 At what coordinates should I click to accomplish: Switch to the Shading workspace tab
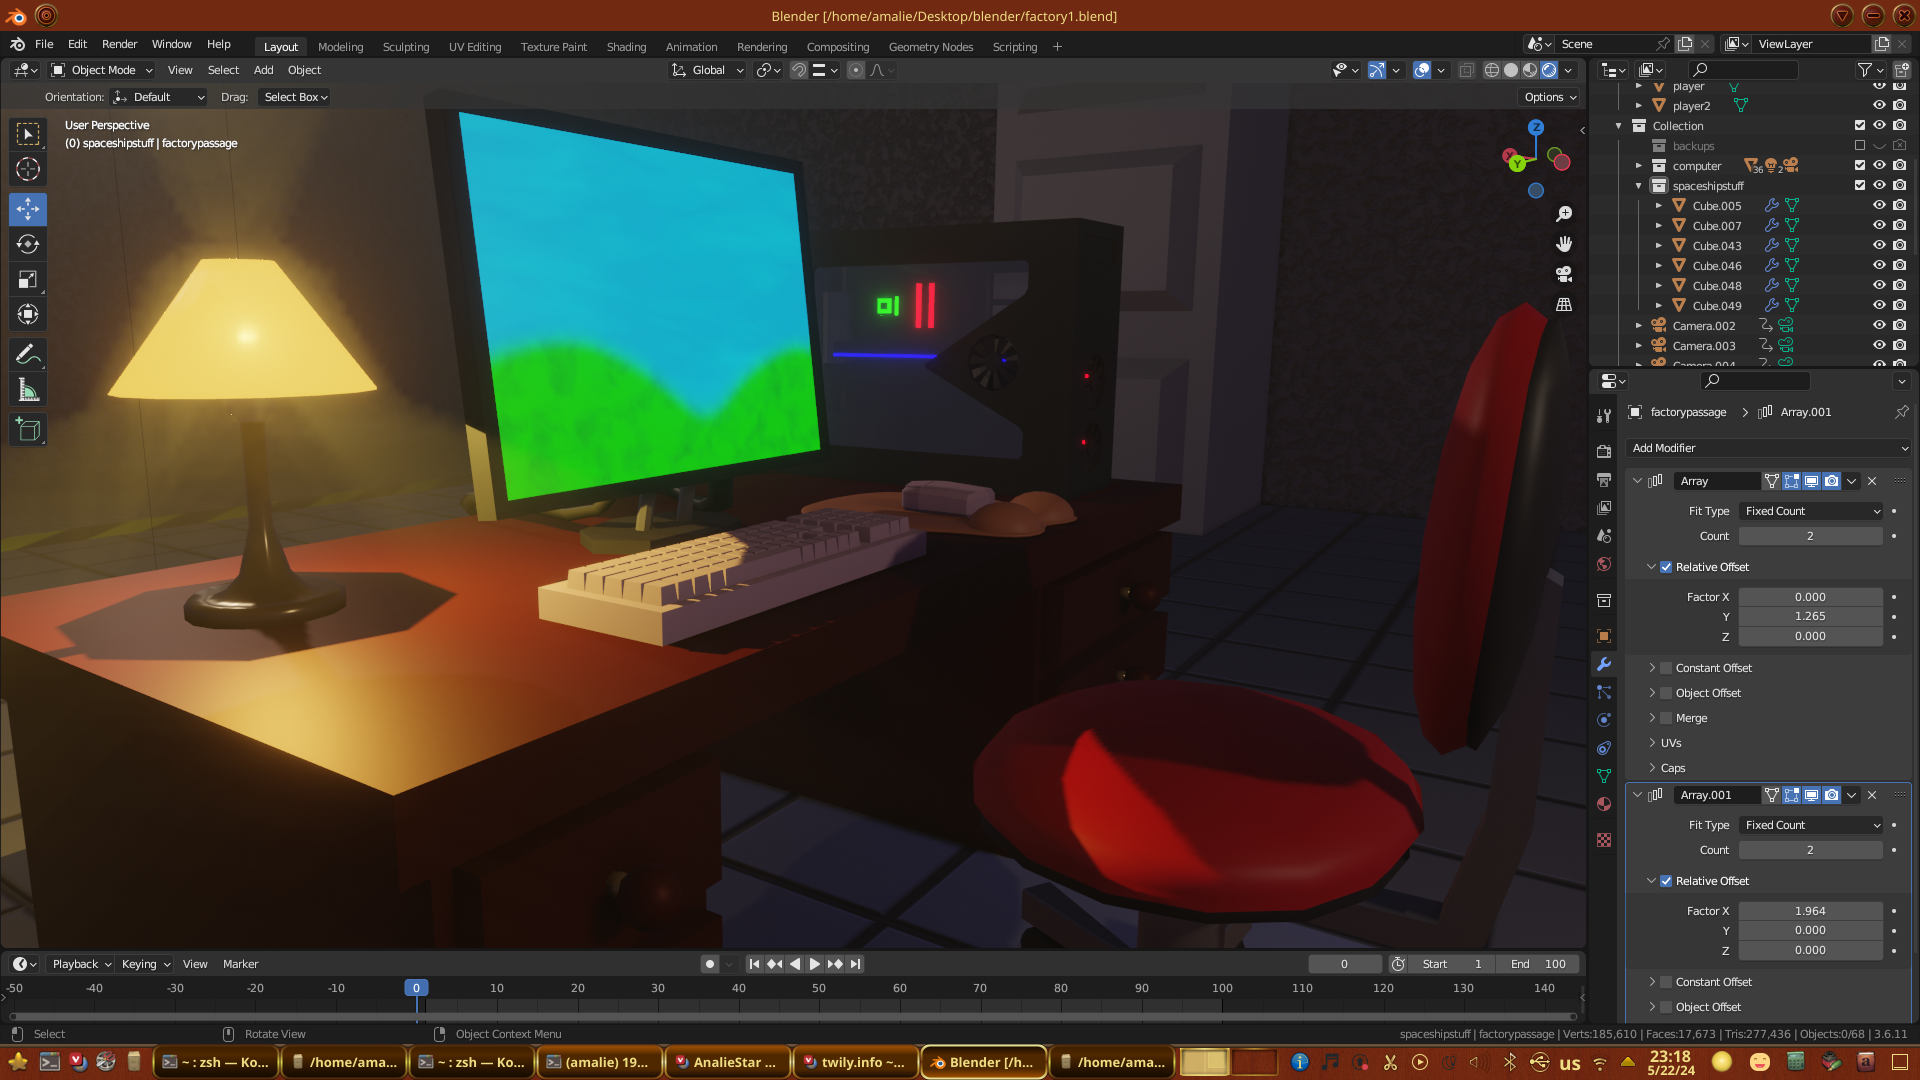(626, 47)
